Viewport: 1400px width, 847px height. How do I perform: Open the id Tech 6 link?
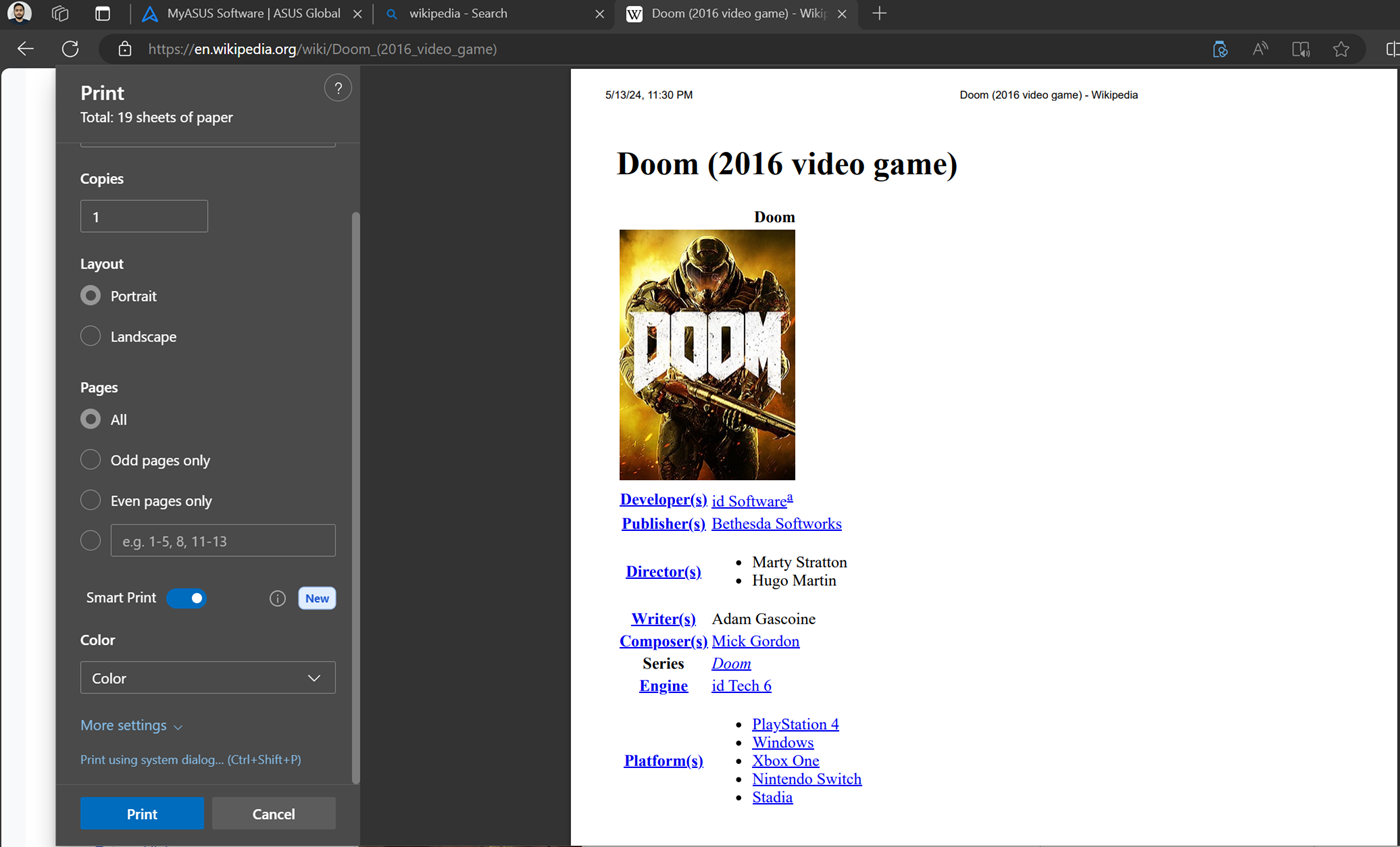point(742,685)
